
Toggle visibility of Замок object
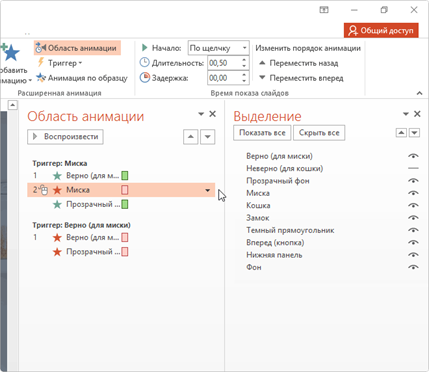pyautogui.click(x=413, y=218)
